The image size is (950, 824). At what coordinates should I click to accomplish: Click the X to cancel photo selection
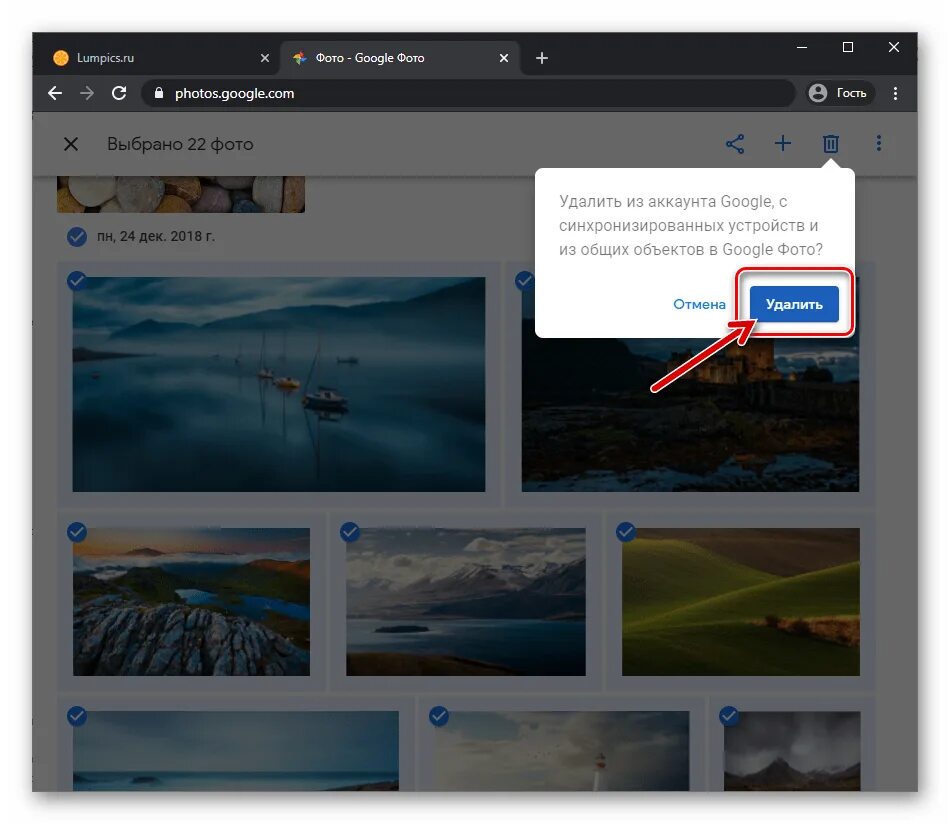coord(70,144)
